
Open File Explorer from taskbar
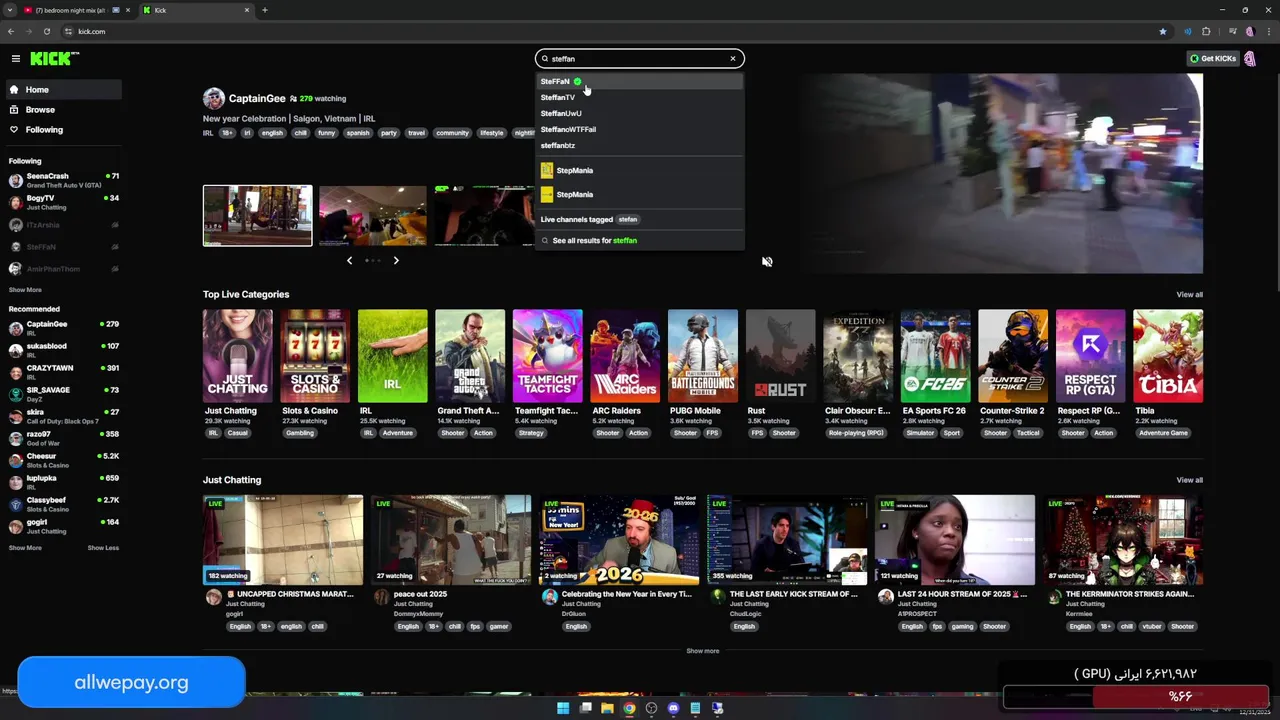[607, 708]
